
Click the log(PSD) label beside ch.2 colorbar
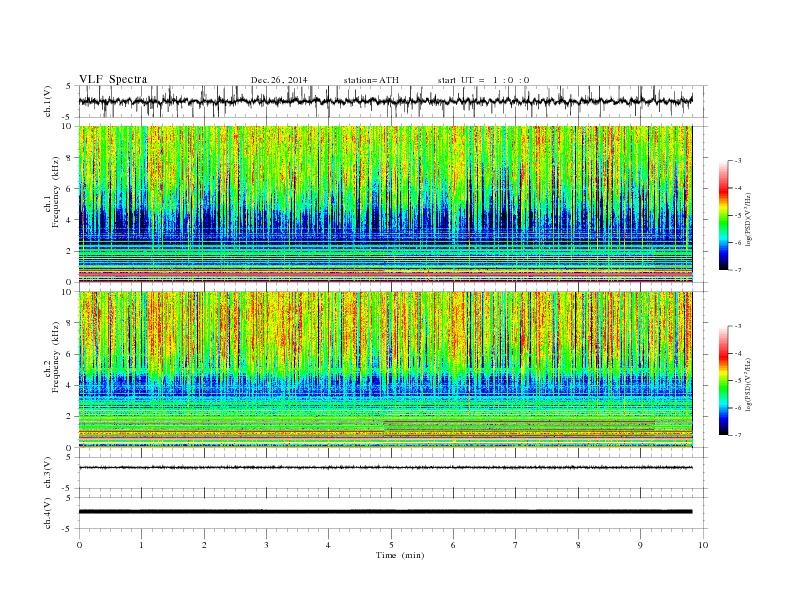click(x=748, y=385)
